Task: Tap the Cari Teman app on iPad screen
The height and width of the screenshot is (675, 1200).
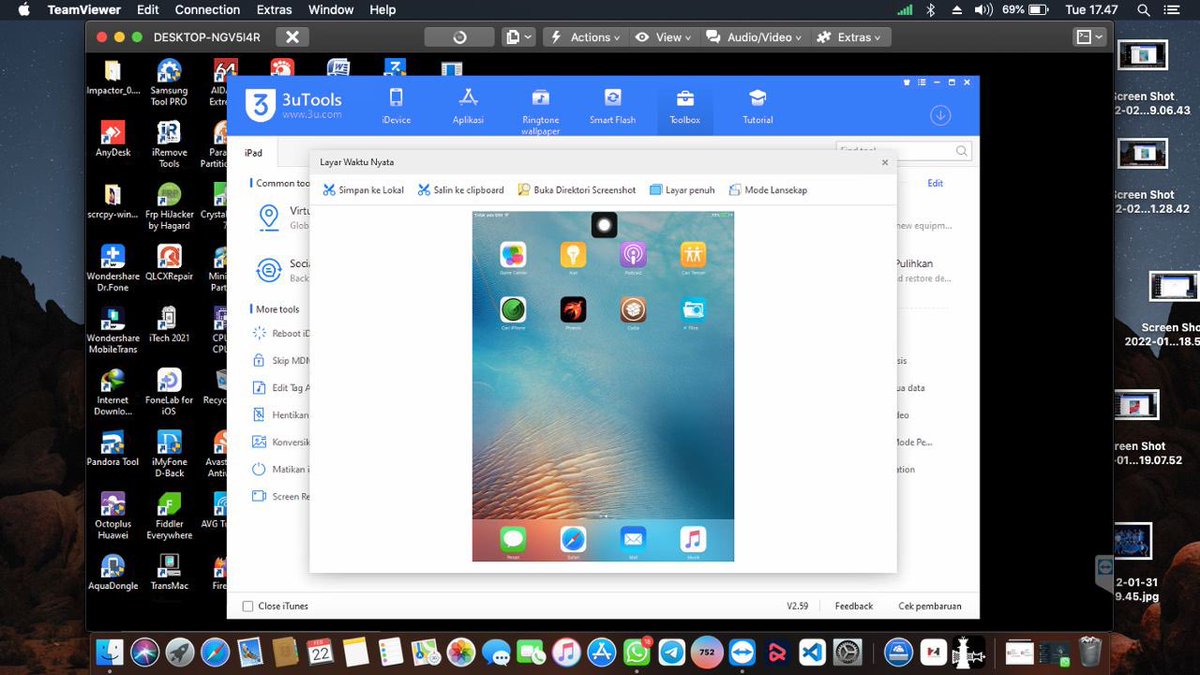Action: [x=693, y=255]
